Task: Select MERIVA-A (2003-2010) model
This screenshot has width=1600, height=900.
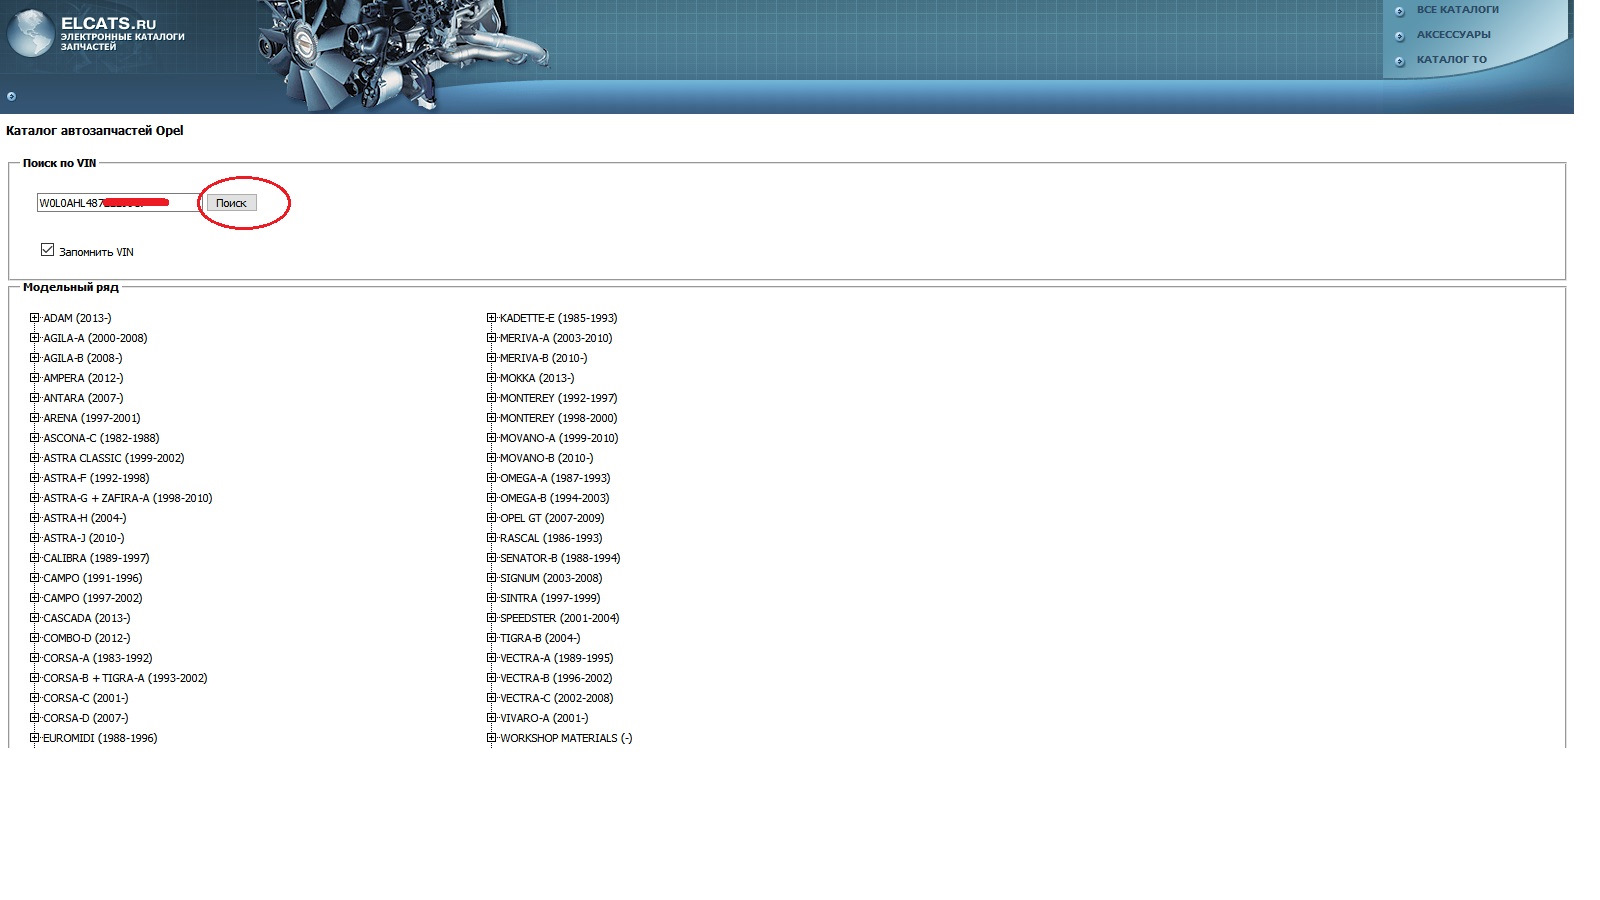Action: click(x=556, y=338)
